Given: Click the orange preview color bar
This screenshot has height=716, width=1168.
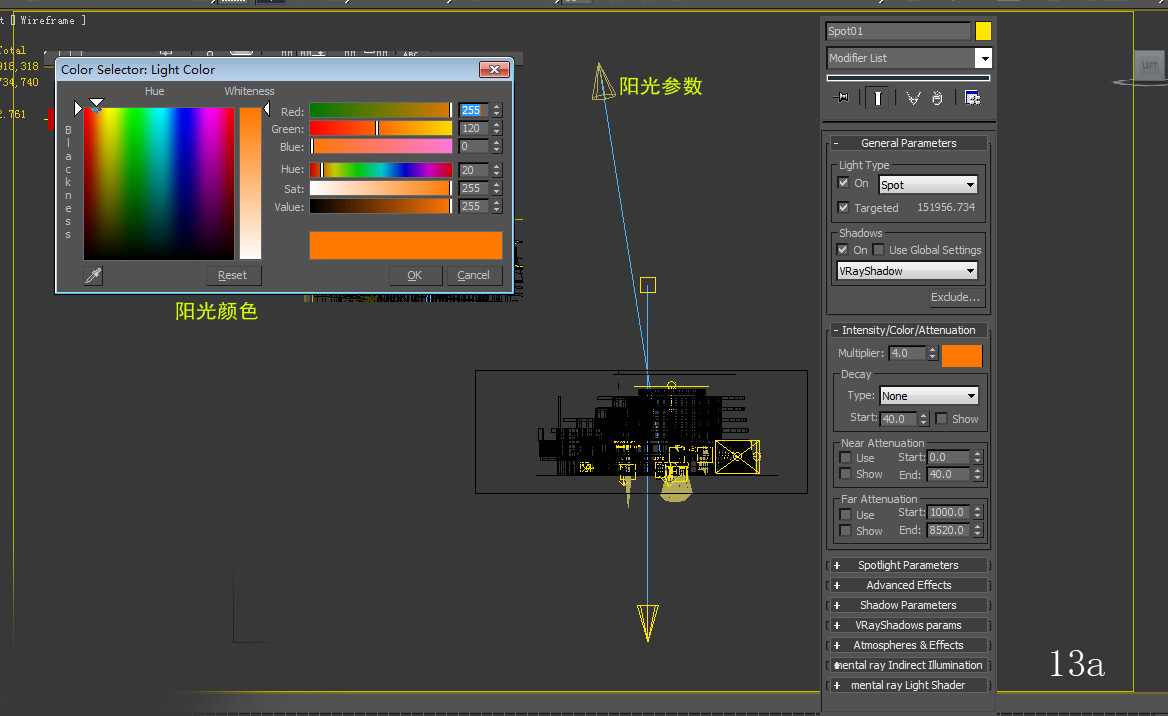Looking at the screenshot, I should coord(405,245).
